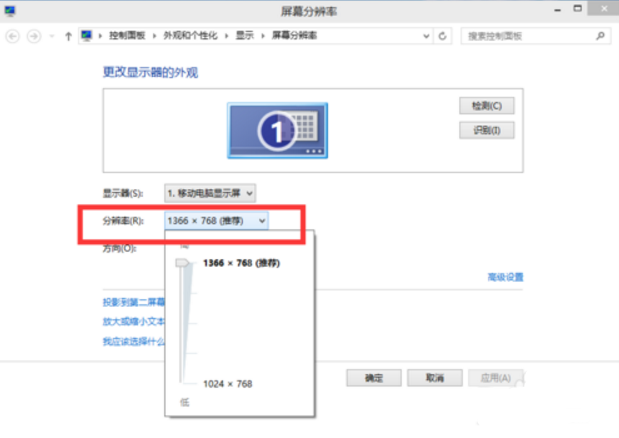The width and height of the screenshot is (619, 438).
Task: Confirm changes with 确定 button
Action: [x=374, y=378]
